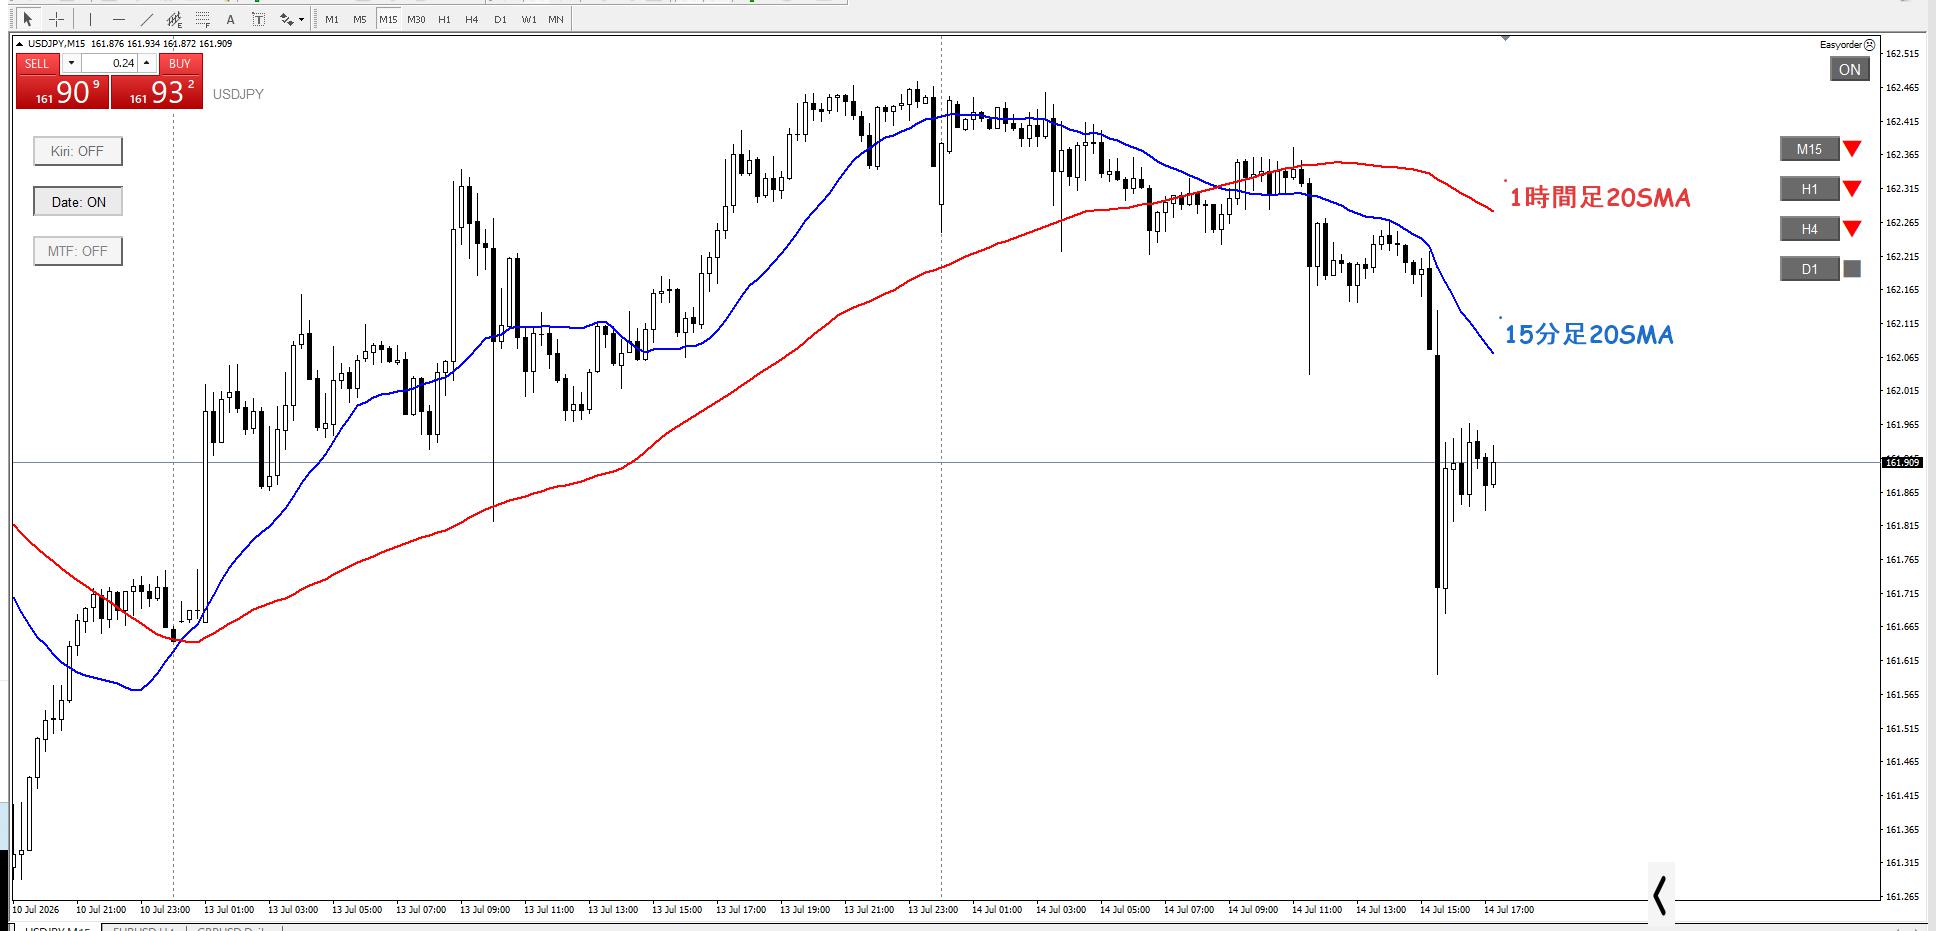Toggle the Date: ON button
The image size is (1936, 931).
[x=78, y=202]
